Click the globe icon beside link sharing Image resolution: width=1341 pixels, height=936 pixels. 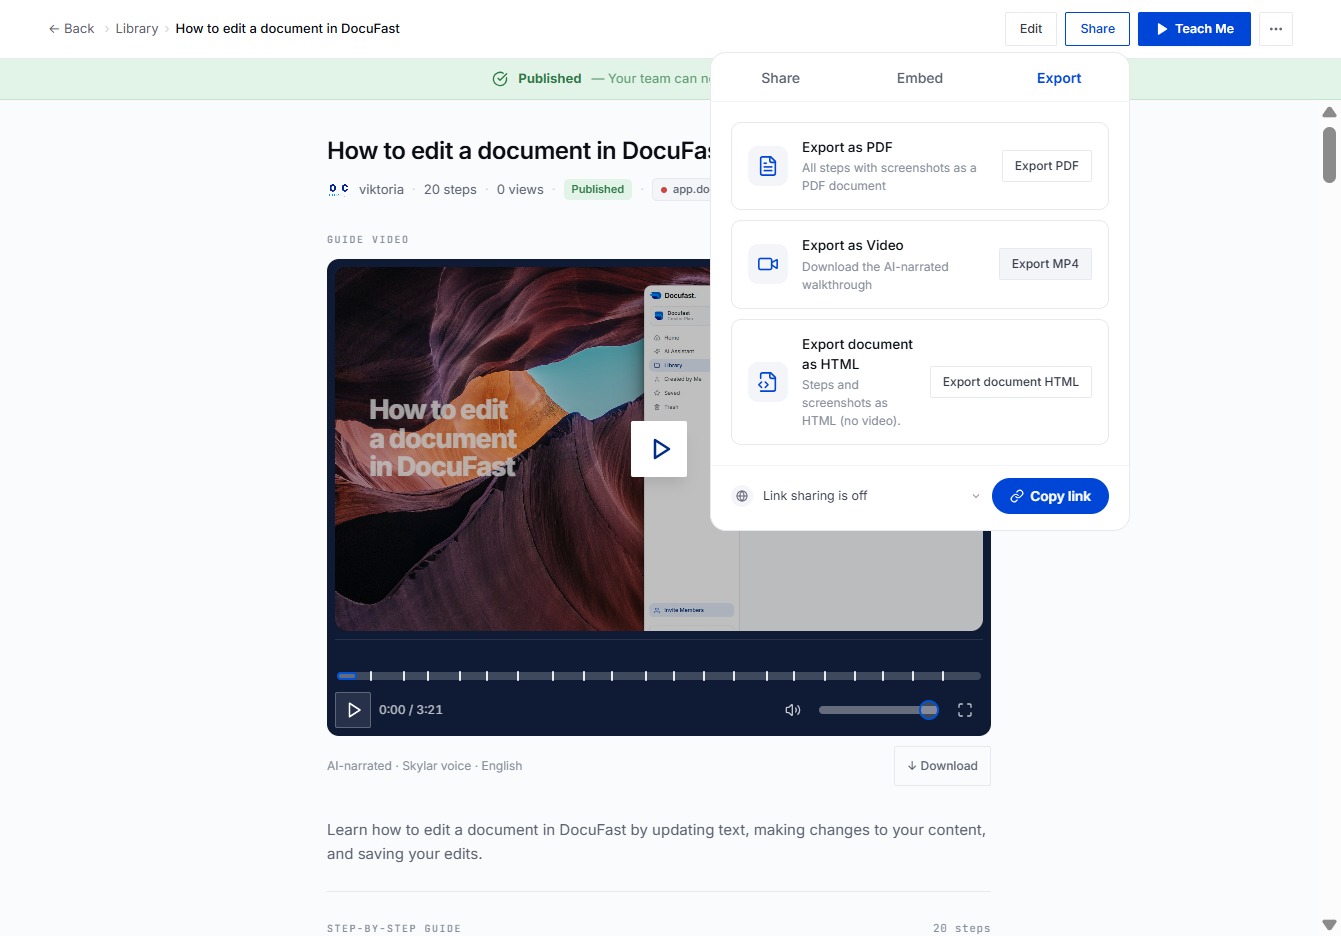(x=742, y=496)
